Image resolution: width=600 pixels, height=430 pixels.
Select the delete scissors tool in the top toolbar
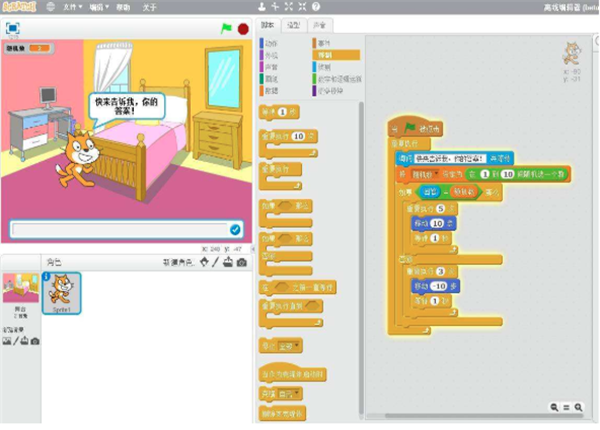[x=275, y=7]
